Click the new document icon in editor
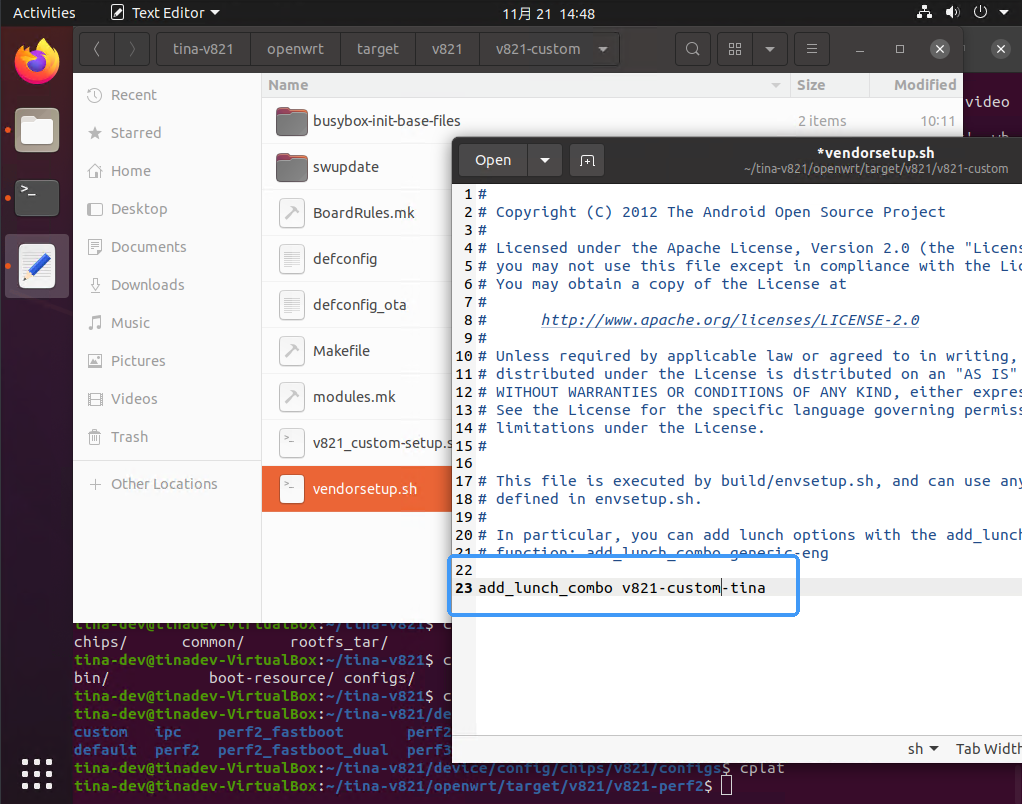 (587, 160)
